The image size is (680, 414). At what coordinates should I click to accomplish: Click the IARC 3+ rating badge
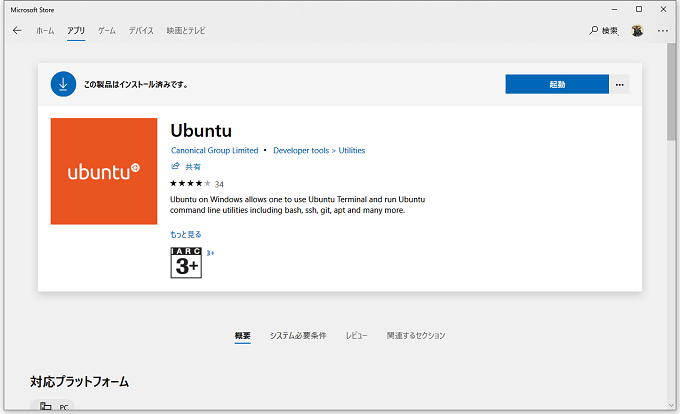[186, 263]
